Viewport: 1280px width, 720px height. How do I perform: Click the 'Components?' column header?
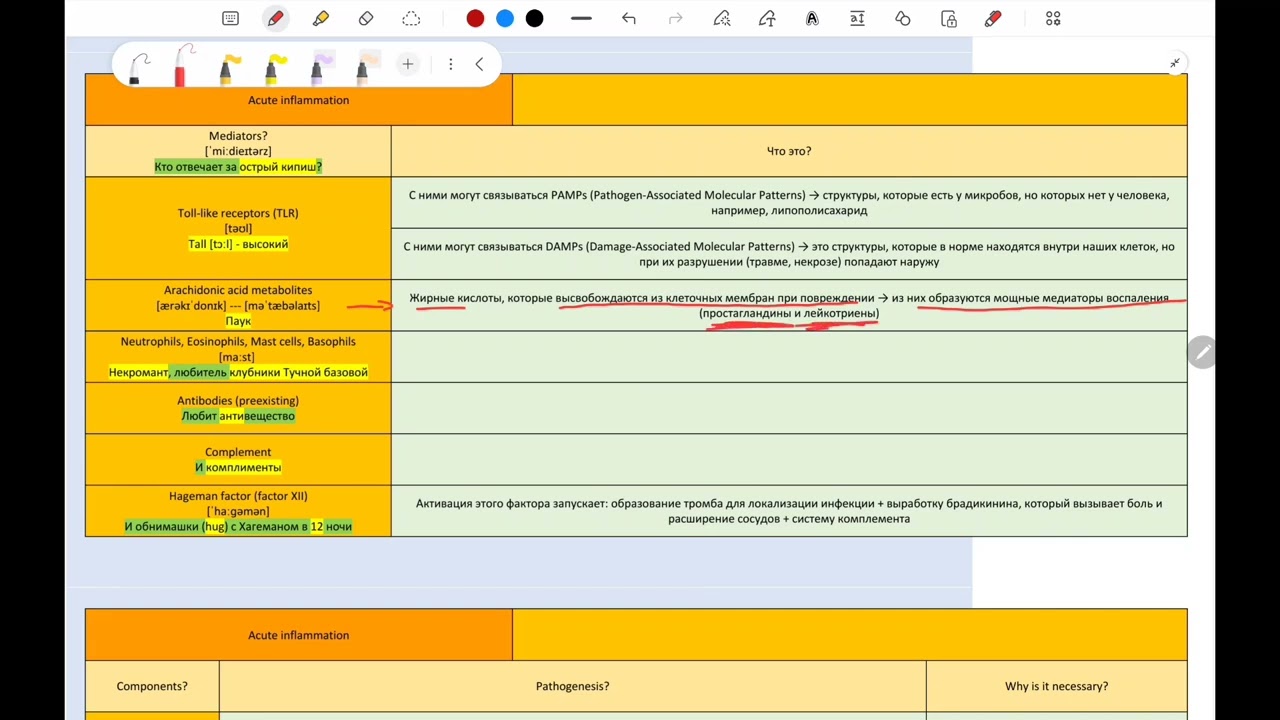coord(152,686)
